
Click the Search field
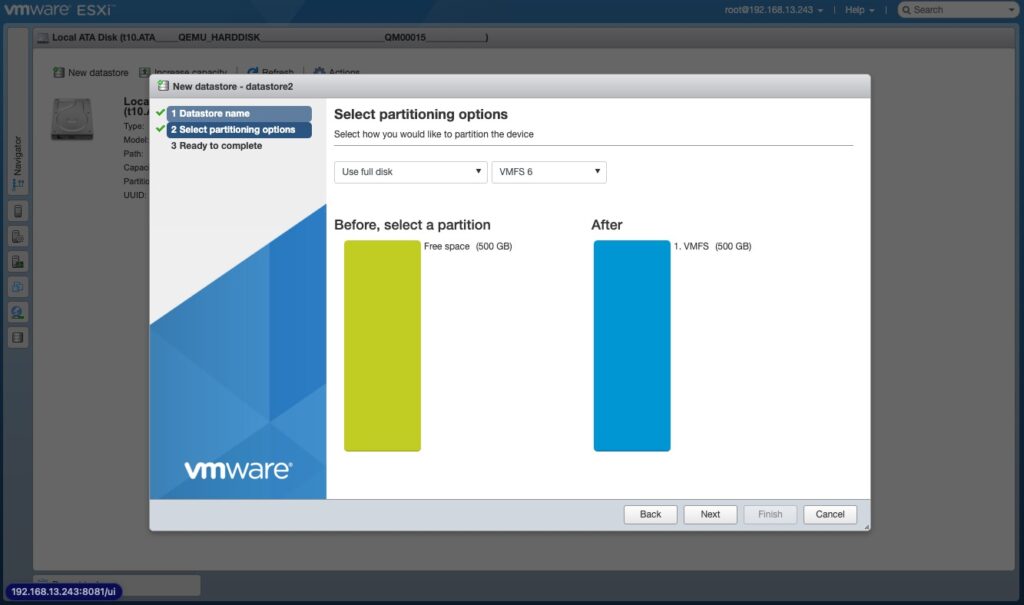tap(958, 10)
